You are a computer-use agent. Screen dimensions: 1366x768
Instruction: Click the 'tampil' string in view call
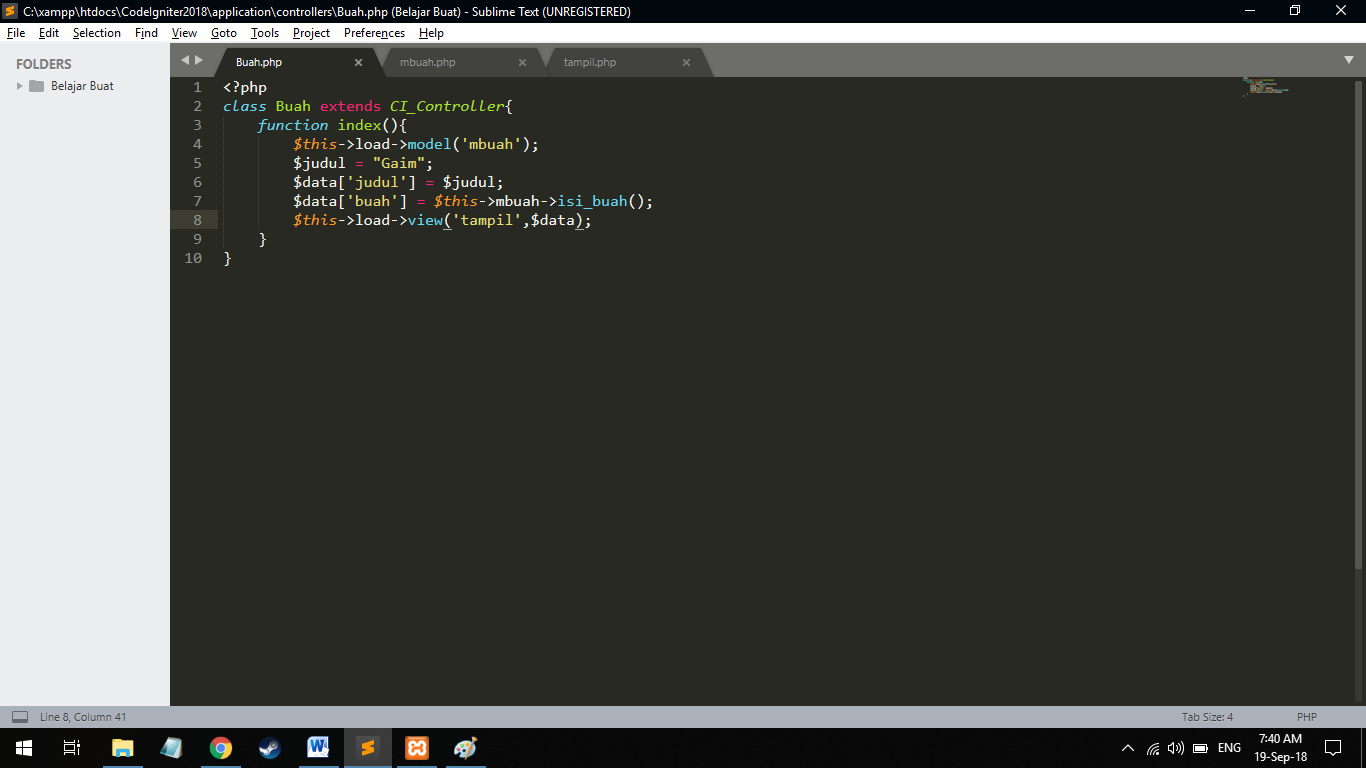(486, 220)
